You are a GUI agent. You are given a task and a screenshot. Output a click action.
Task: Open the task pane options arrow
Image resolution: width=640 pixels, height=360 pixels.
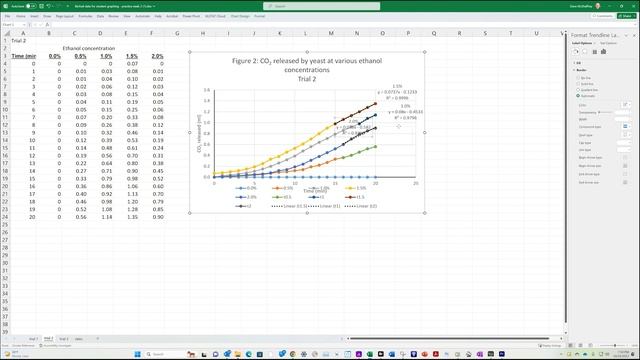(627, 36)
